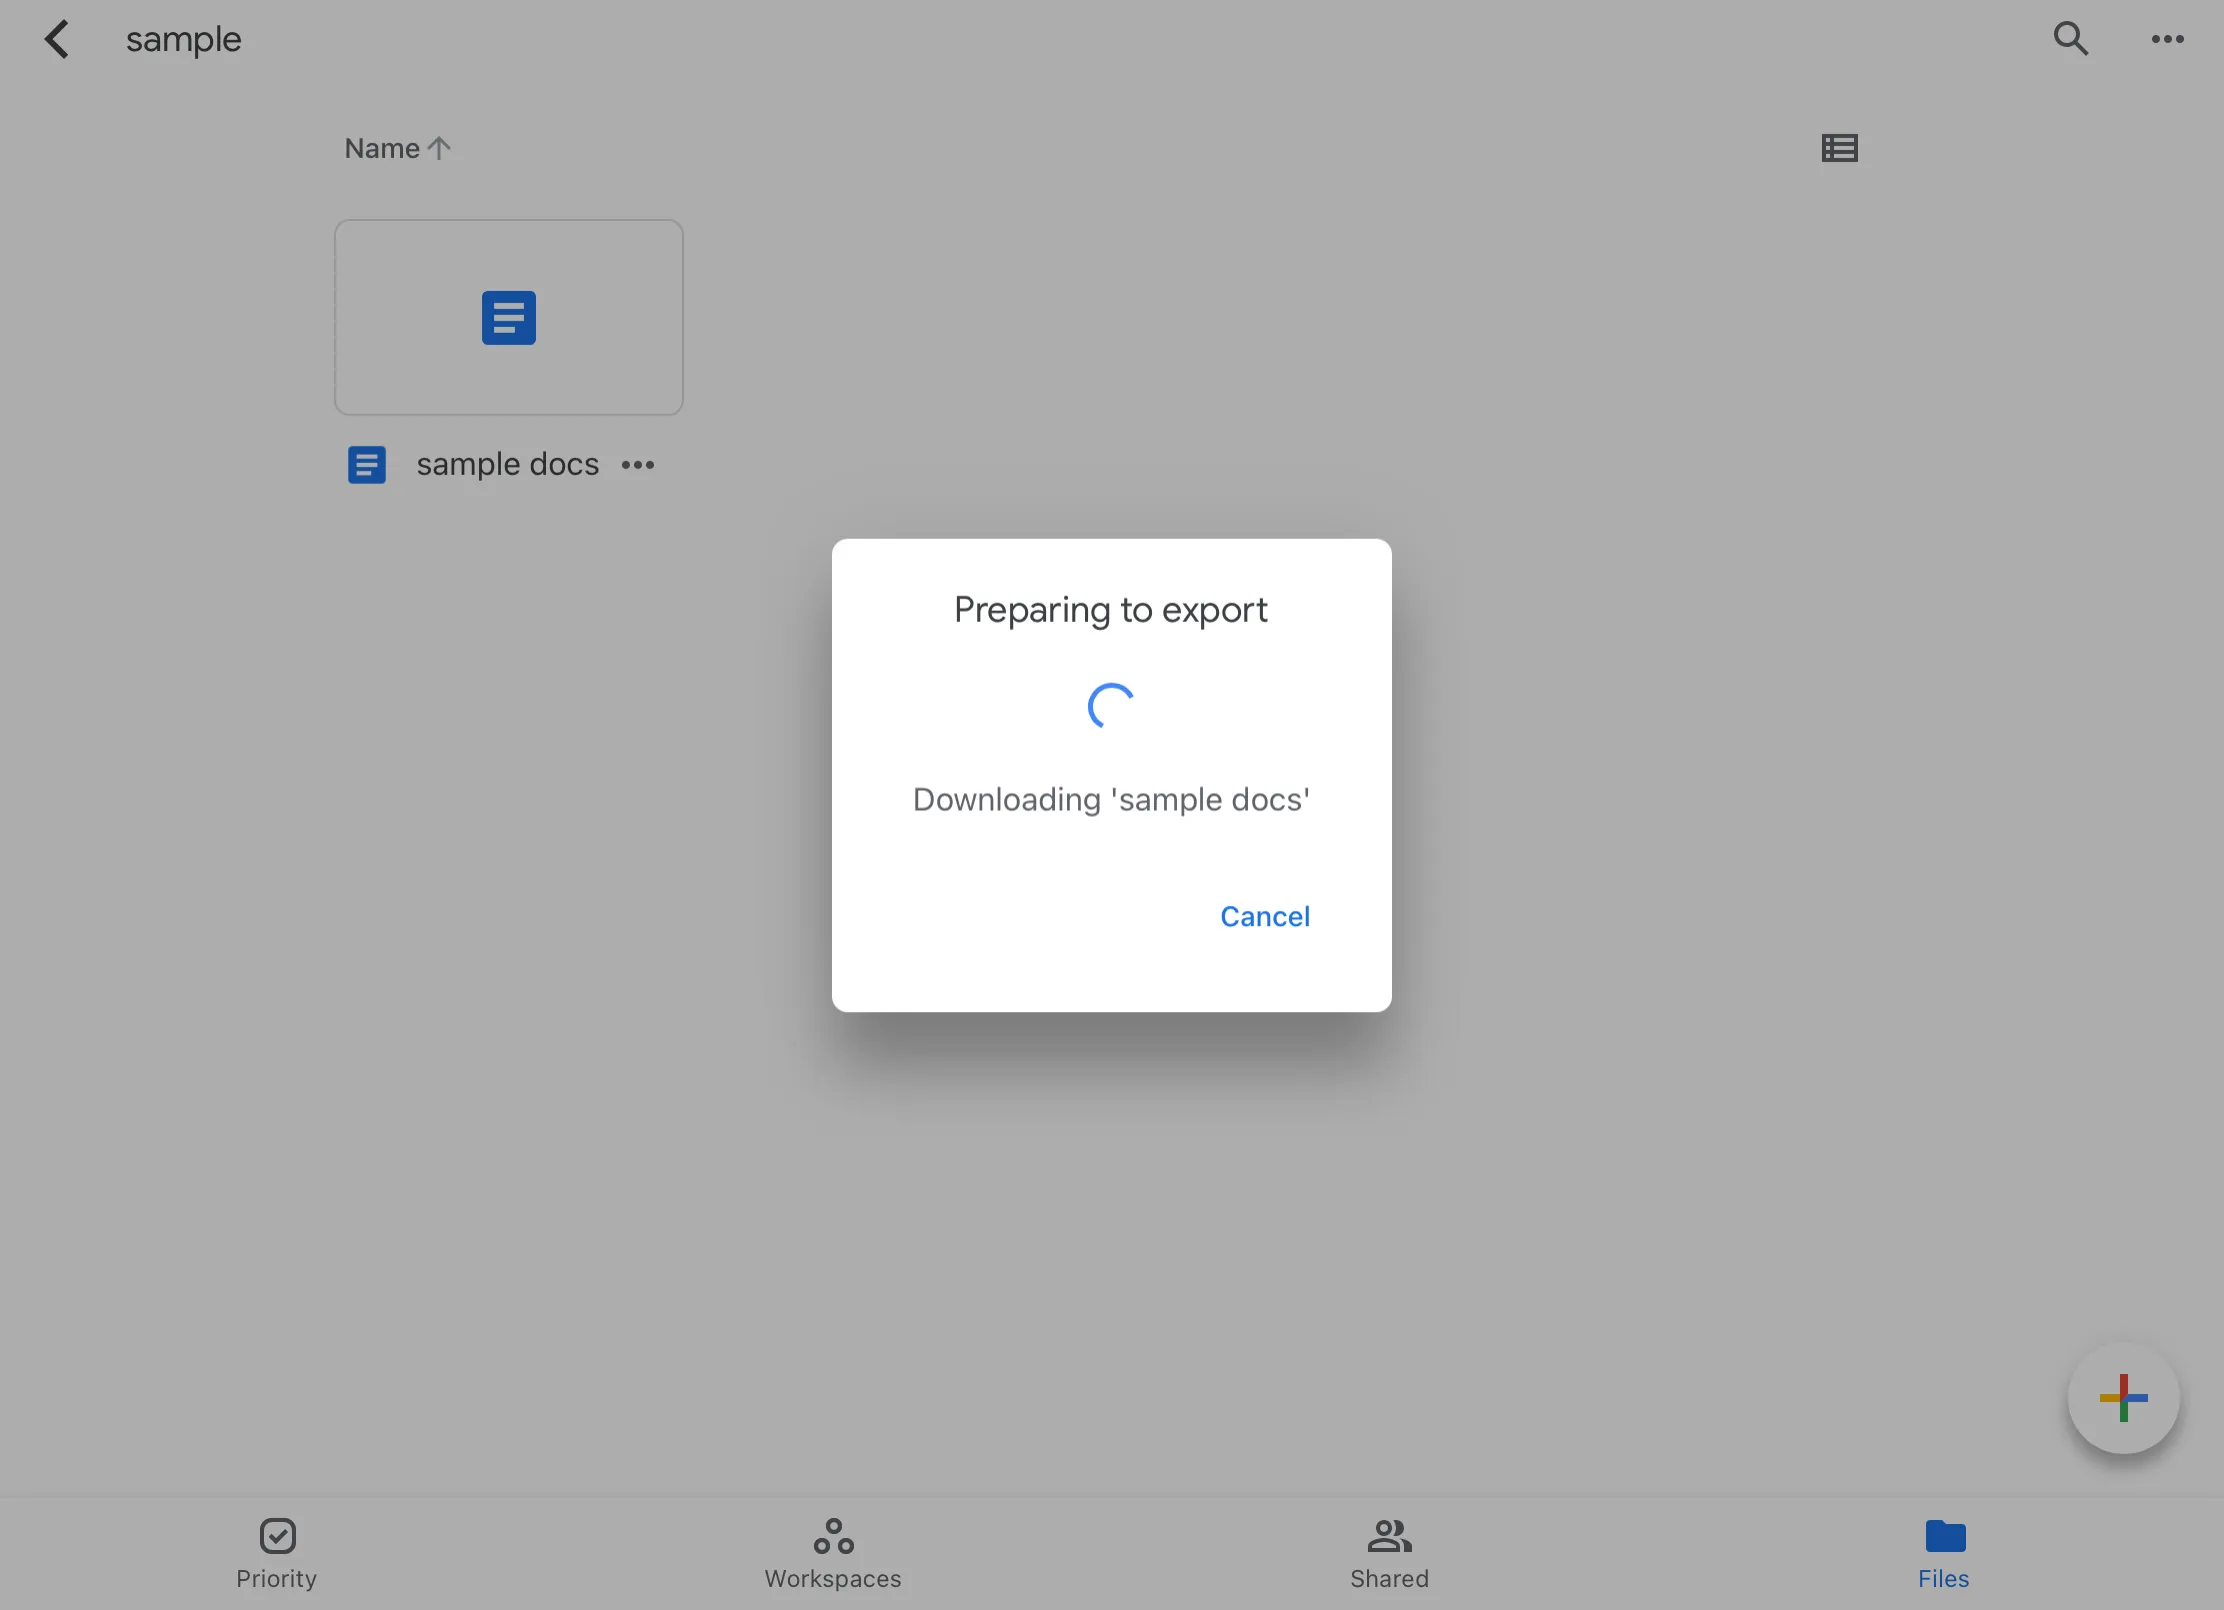The height and width of the screenshot is (1610, 2224).
Task: Open the top-right more options menu
Action: tap(2167, 39)
